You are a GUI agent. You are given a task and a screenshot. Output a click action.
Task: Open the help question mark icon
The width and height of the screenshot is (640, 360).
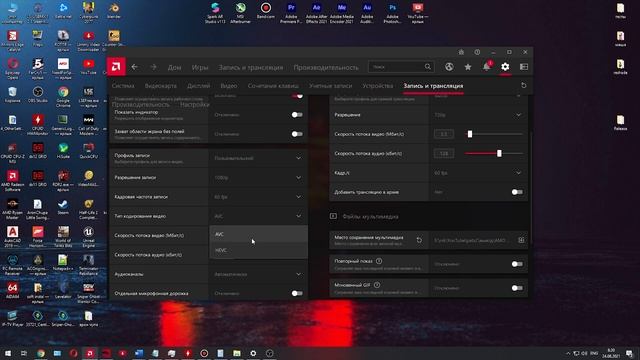click(477, 52)
